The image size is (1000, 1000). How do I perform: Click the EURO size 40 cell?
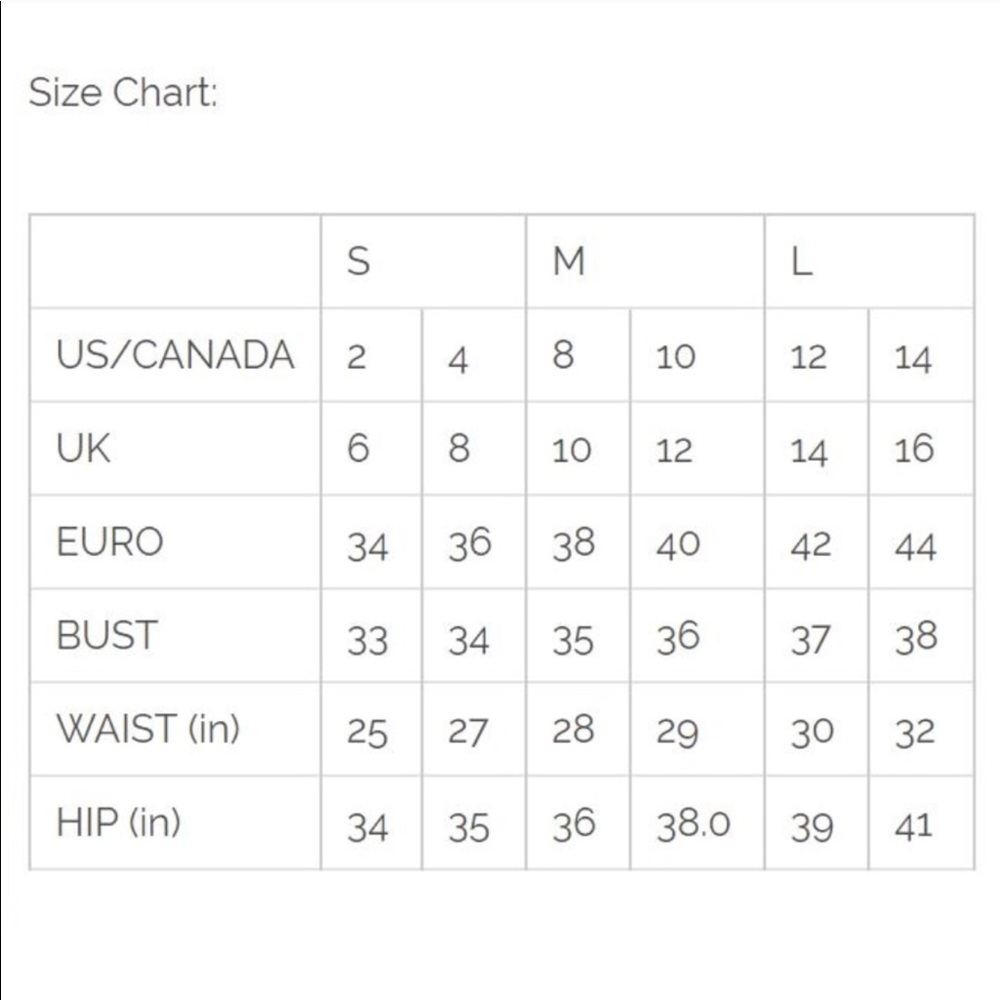click(678, 544)
